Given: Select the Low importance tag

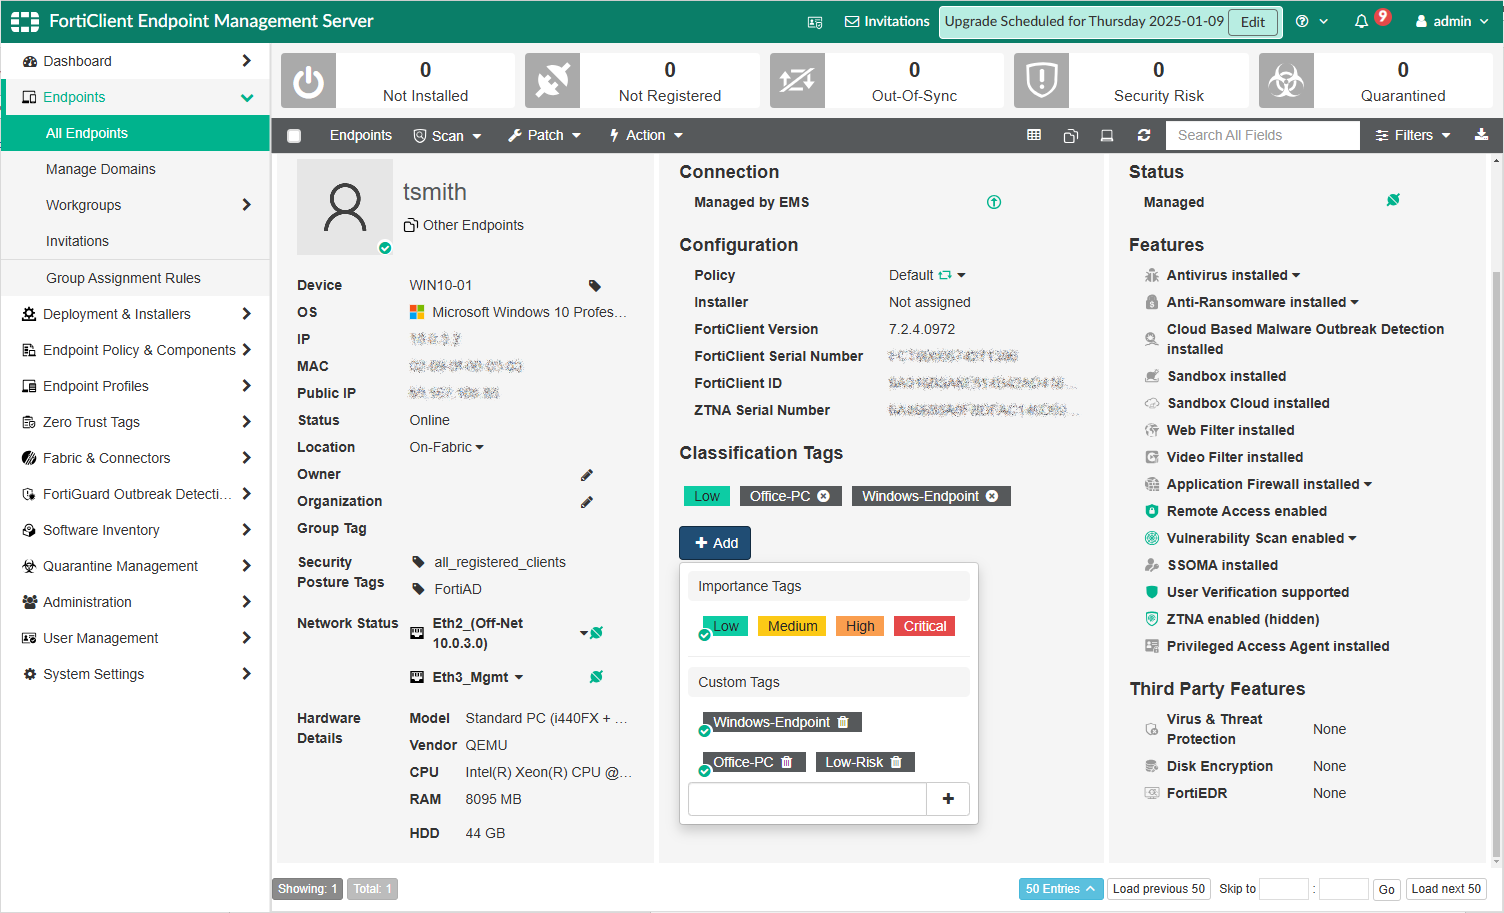Looking at the screenshot, I should pyautogui.click(x=725, y=626).
